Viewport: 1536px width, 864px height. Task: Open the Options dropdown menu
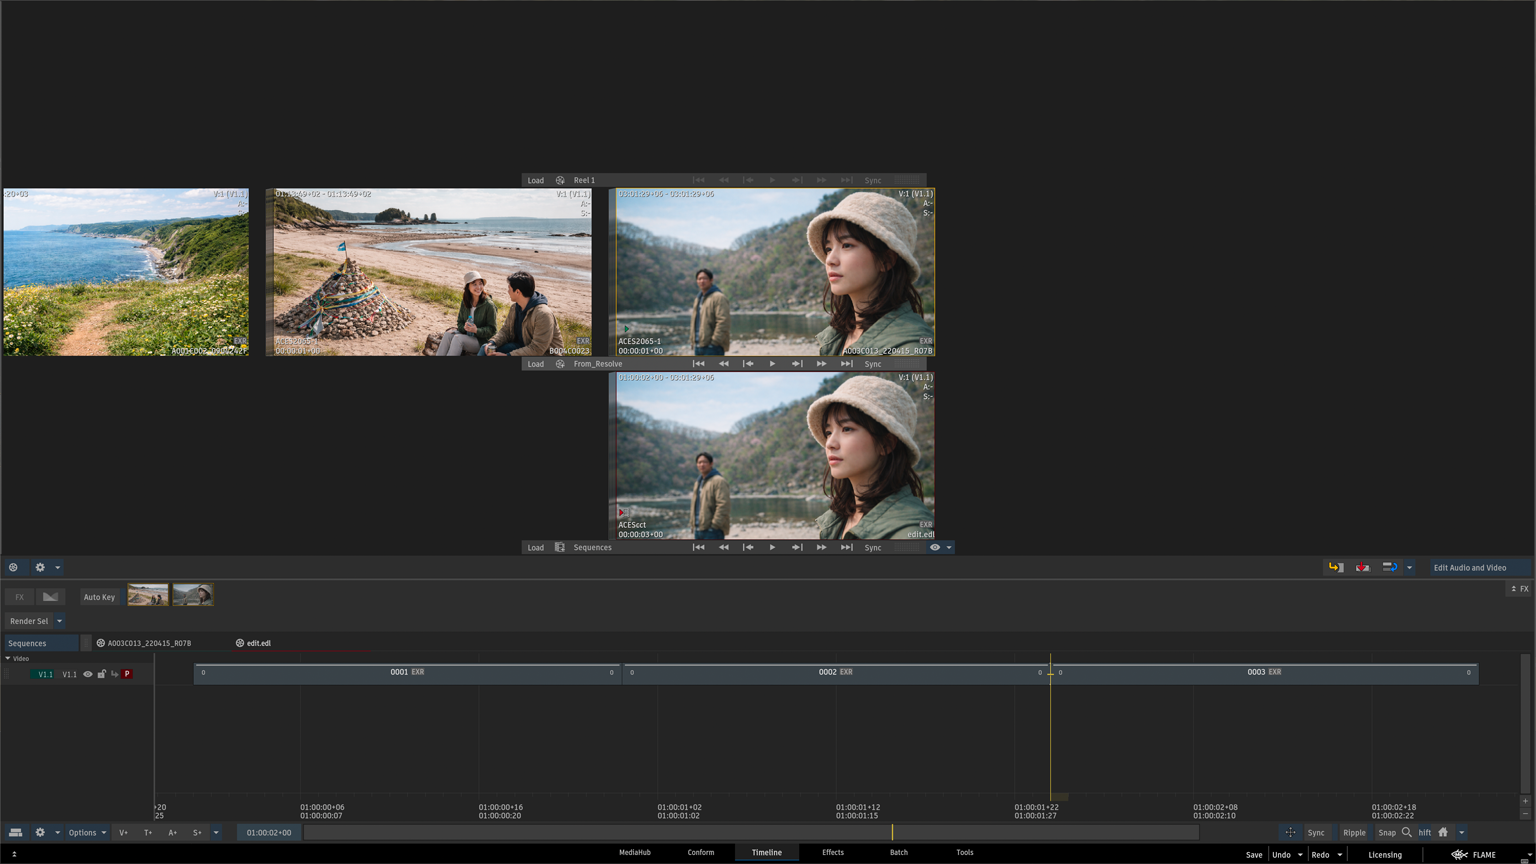coord(87,832)
